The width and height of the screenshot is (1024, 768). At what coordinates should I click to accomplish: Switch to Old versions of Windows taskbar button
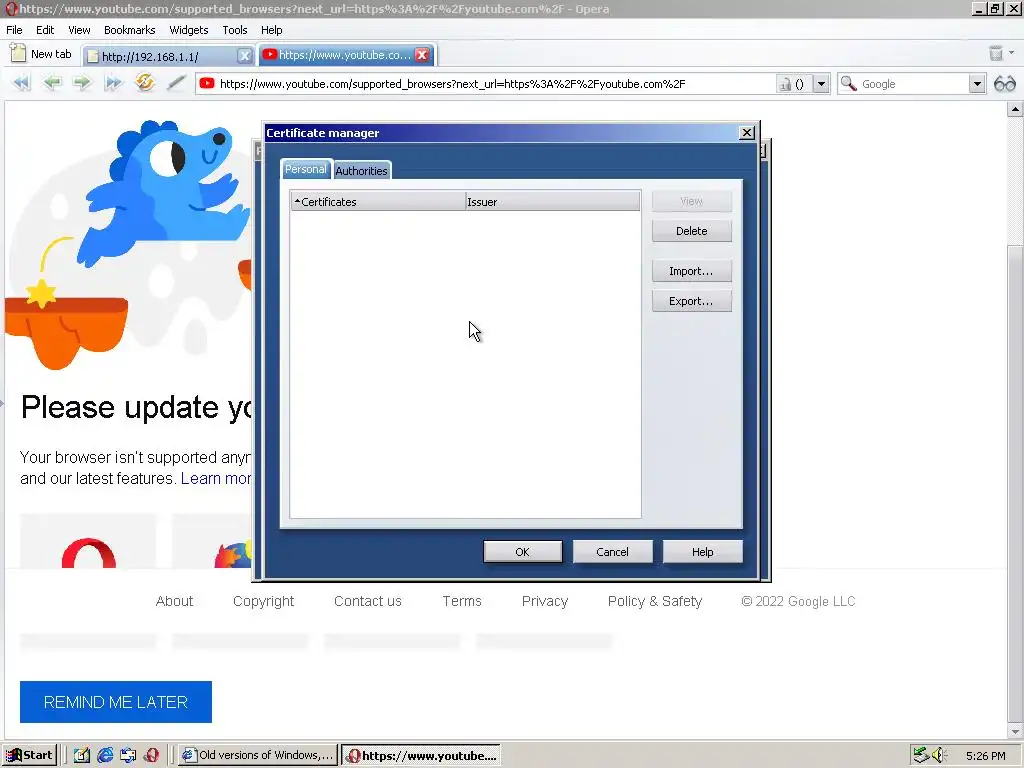pyautogui.click(x=258, y=756)
